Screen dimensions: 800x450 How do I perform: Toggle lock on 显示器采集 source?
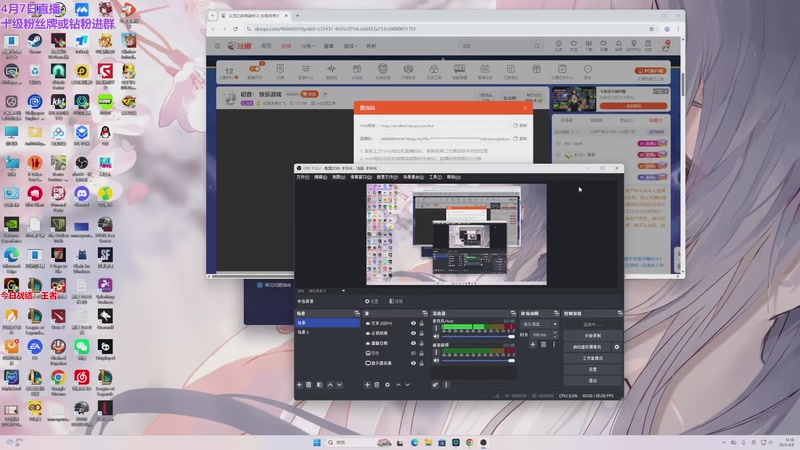coord(421,363)
